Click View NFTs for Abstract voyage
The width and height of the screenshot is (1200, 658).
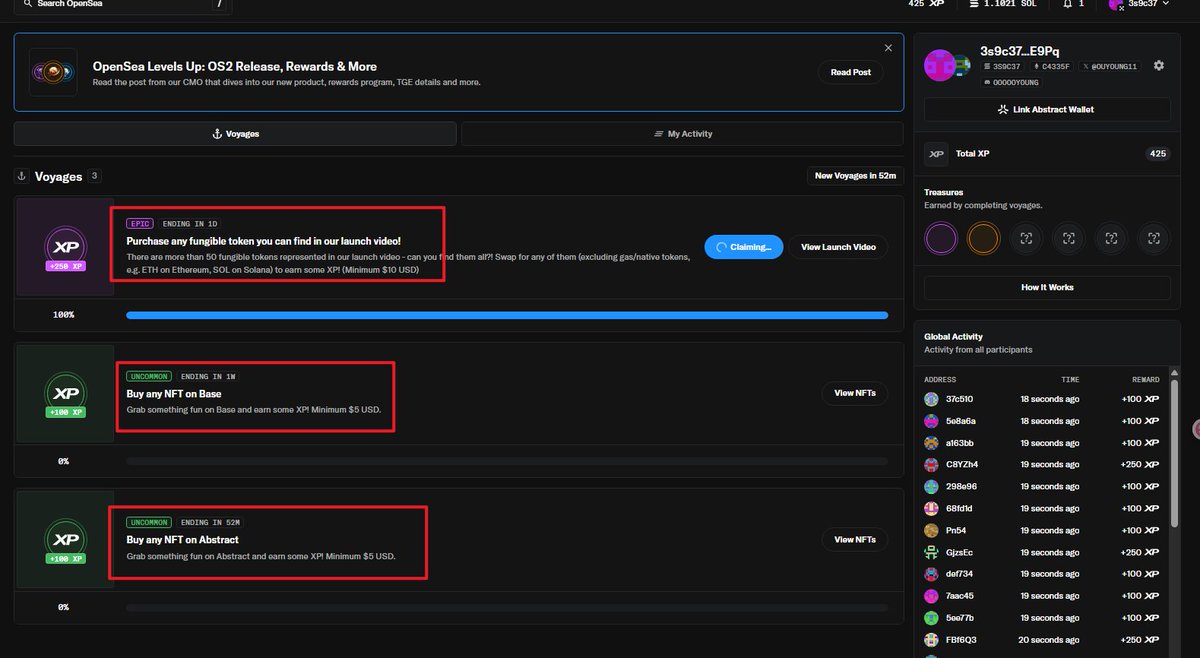tap(855, 540)
